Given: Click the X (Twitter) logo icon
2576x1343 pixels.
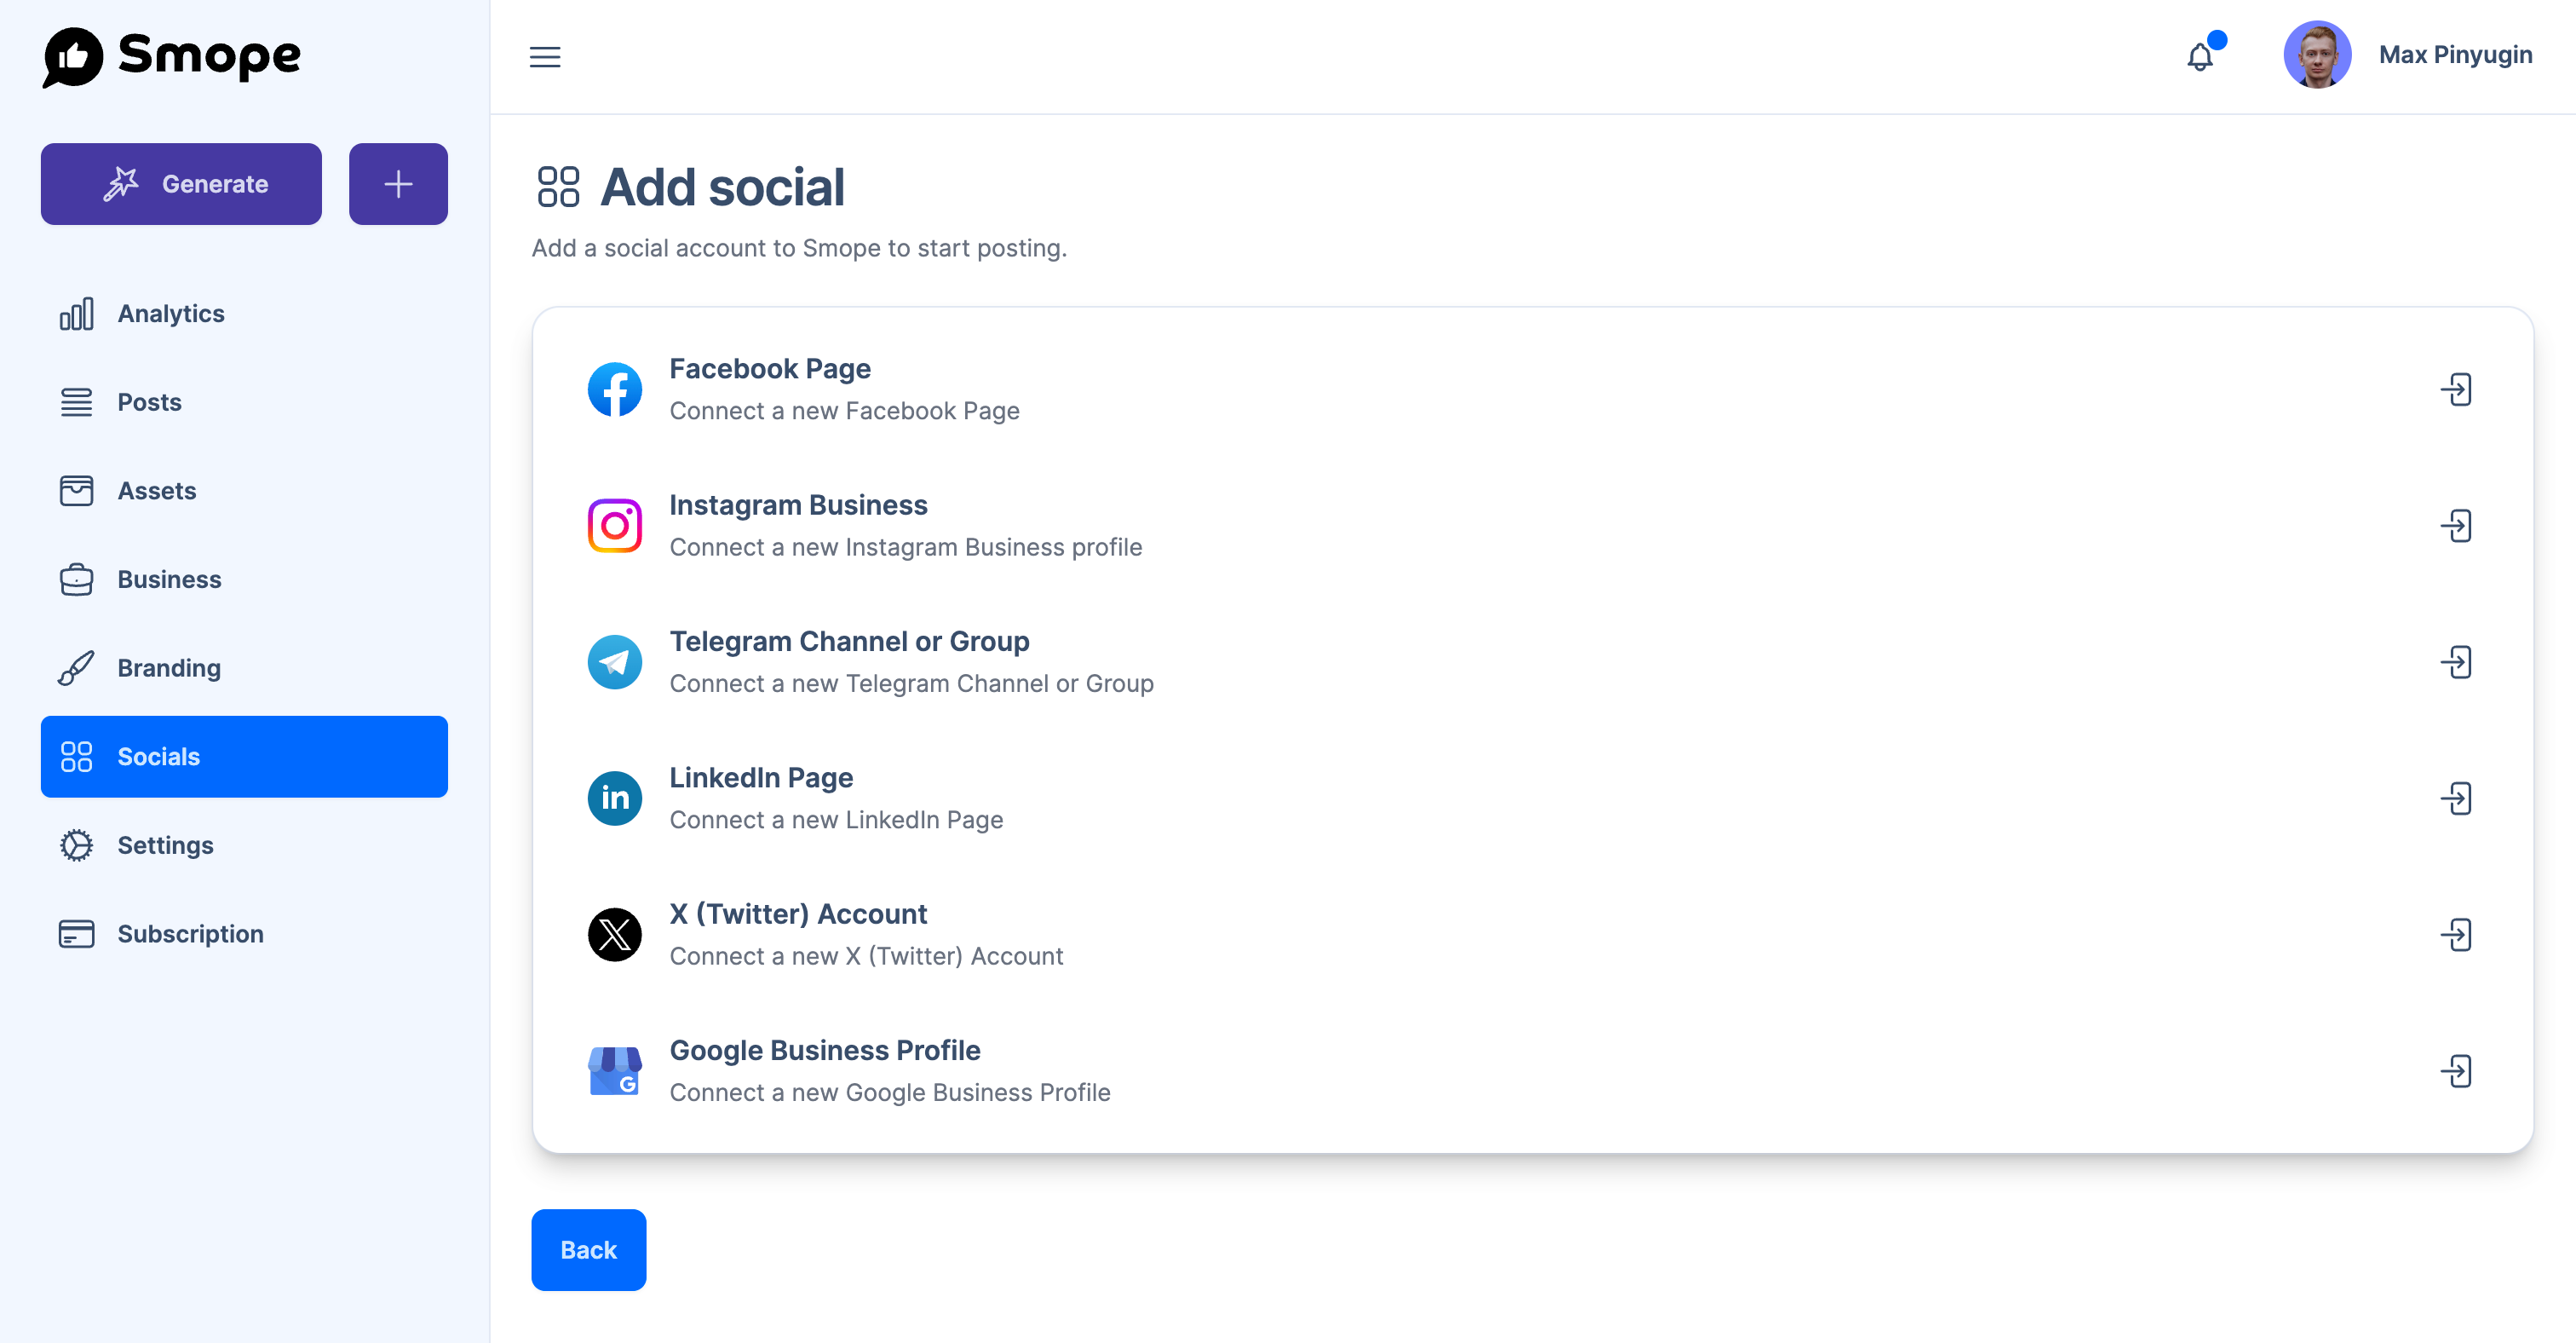Looking at the screenshot, I should click(614, 935).
